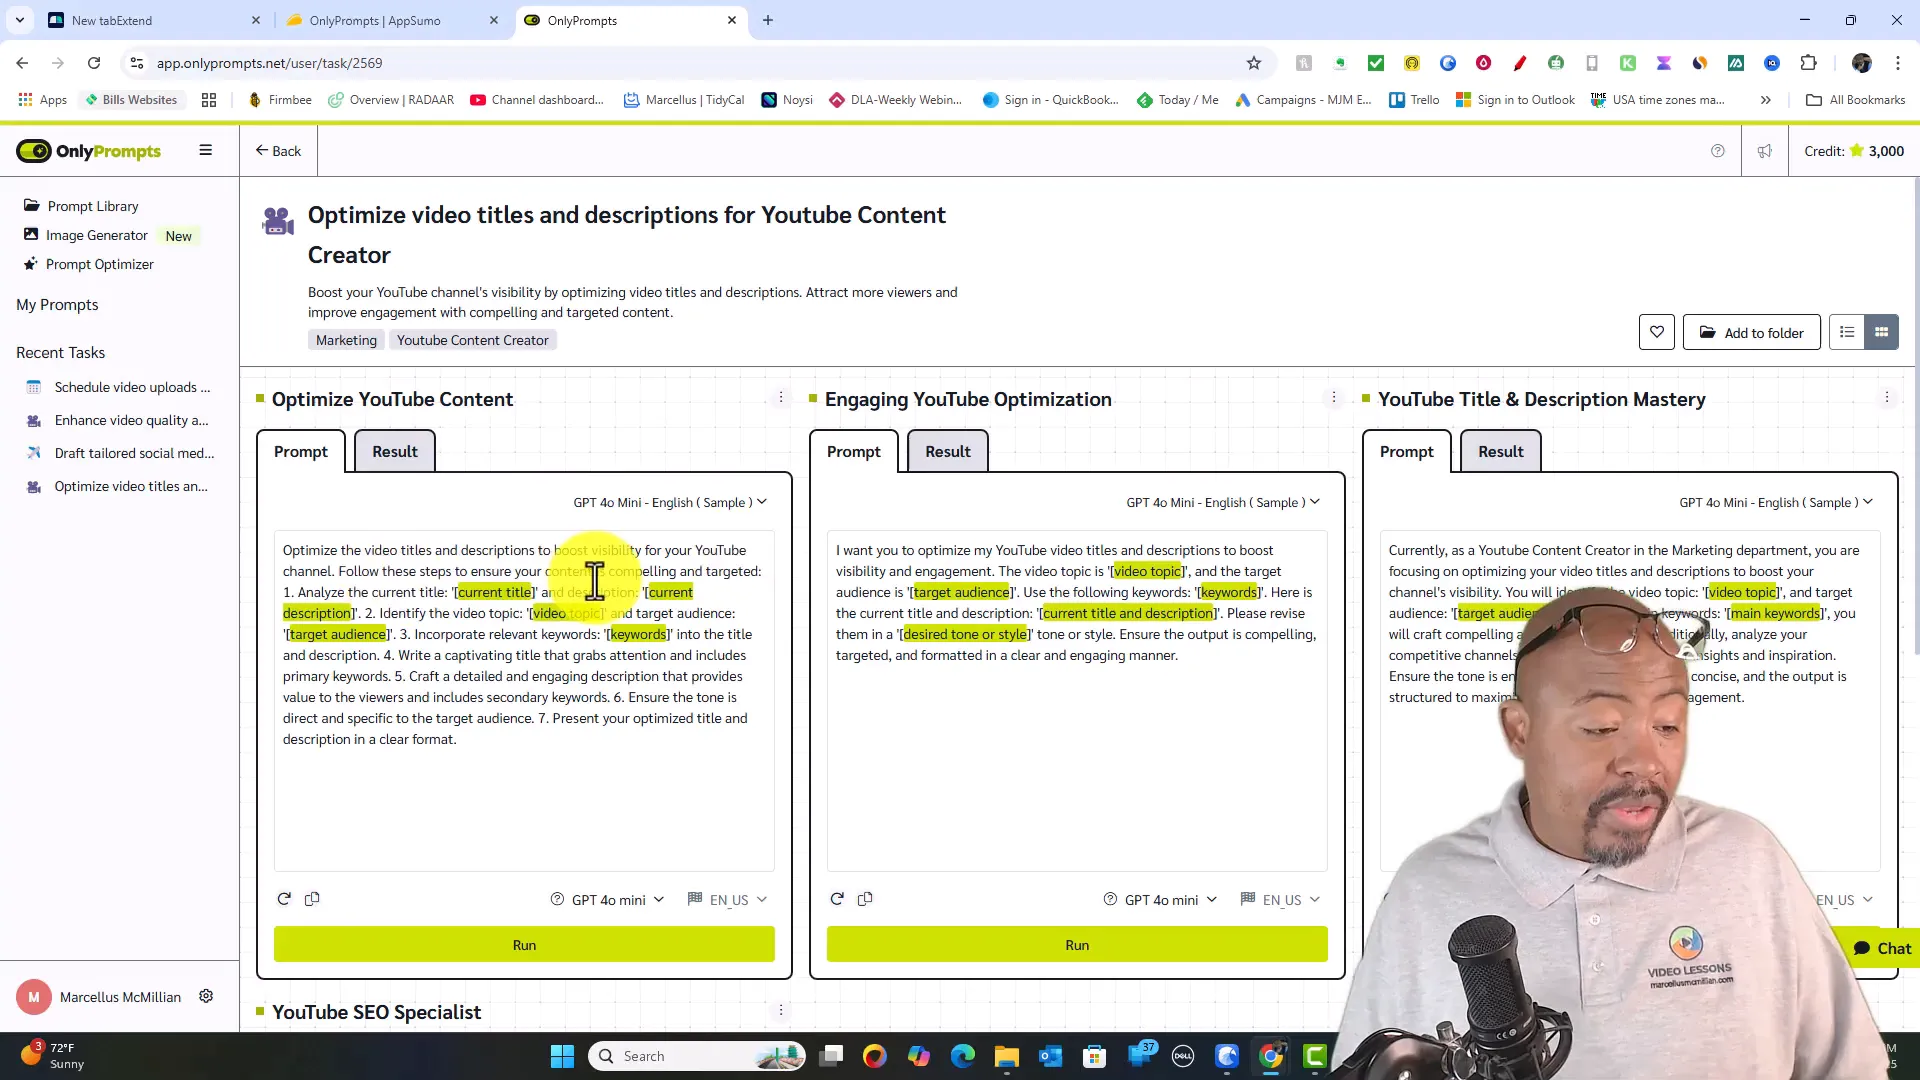1920x1080 pixels.
Task: Open Trello bookmark
Action: [1414, 100]
